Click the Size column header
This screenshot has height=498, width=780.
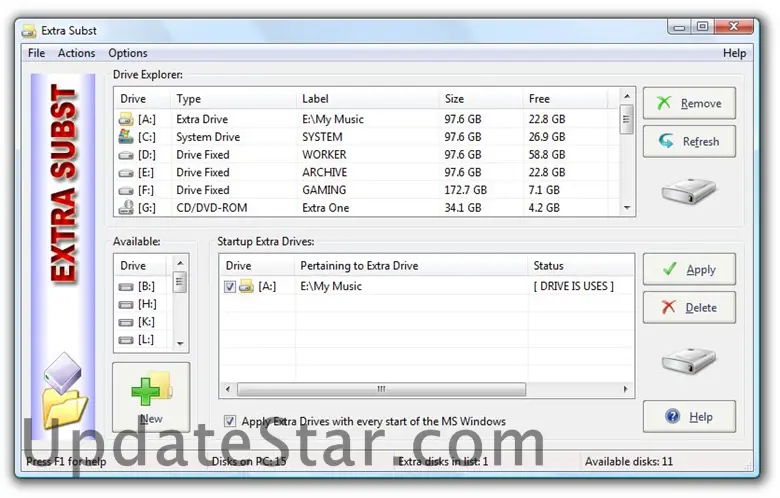(481, 99)
